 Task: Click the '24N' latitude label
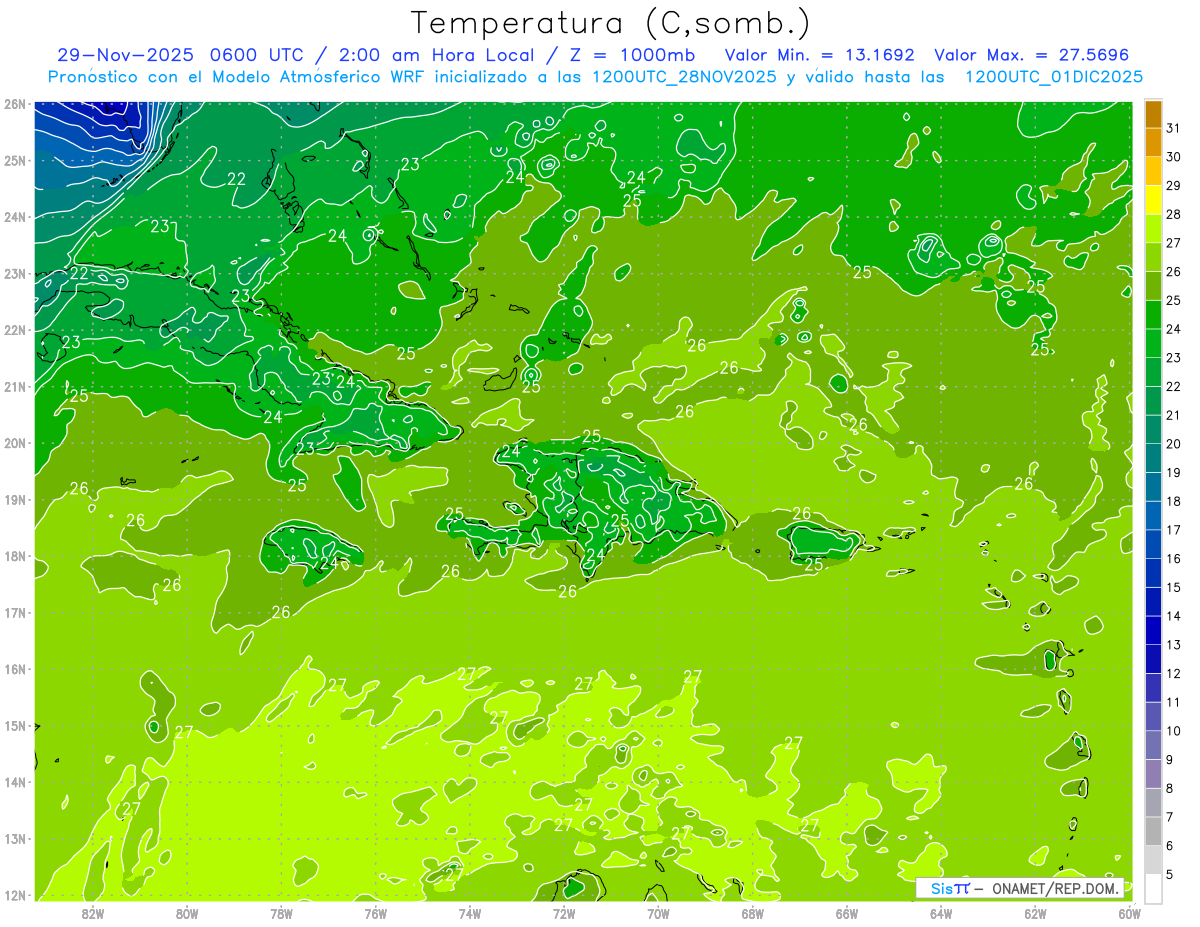coord(14,217)
